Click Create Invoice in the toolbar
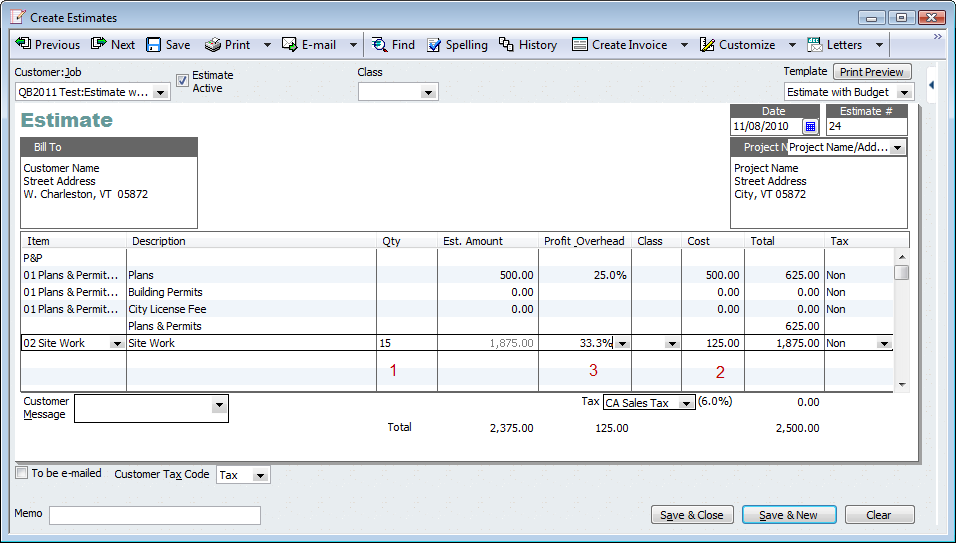Viewport: 956px width, 543px height. 619,45
